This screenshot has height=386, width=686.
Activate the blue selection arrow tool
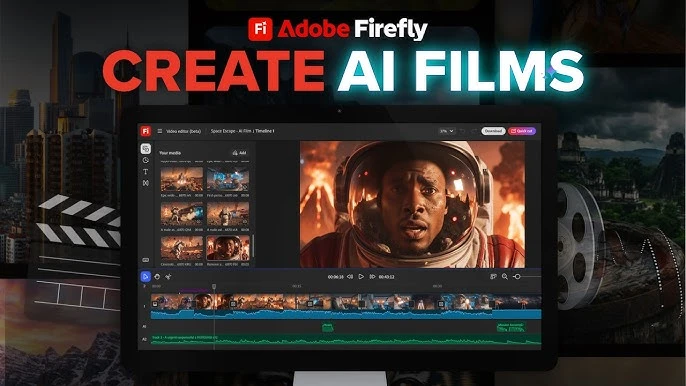[146, 277]
